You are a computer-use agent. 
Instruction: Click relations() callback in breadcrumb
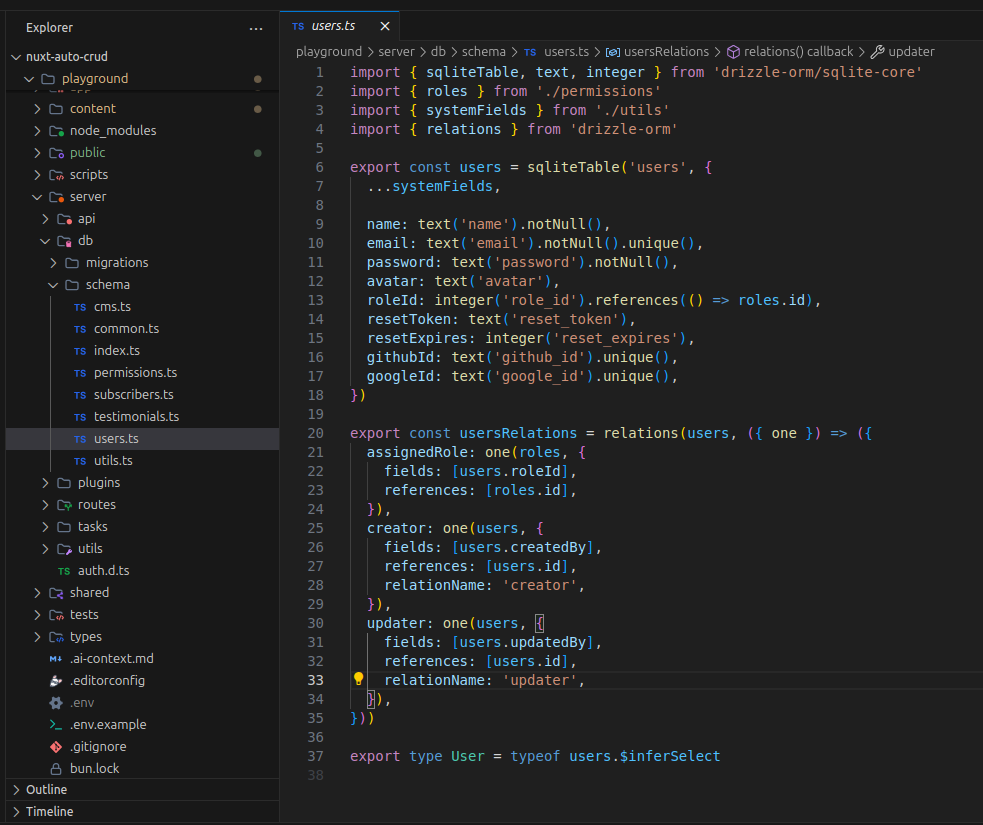[798, 51]
